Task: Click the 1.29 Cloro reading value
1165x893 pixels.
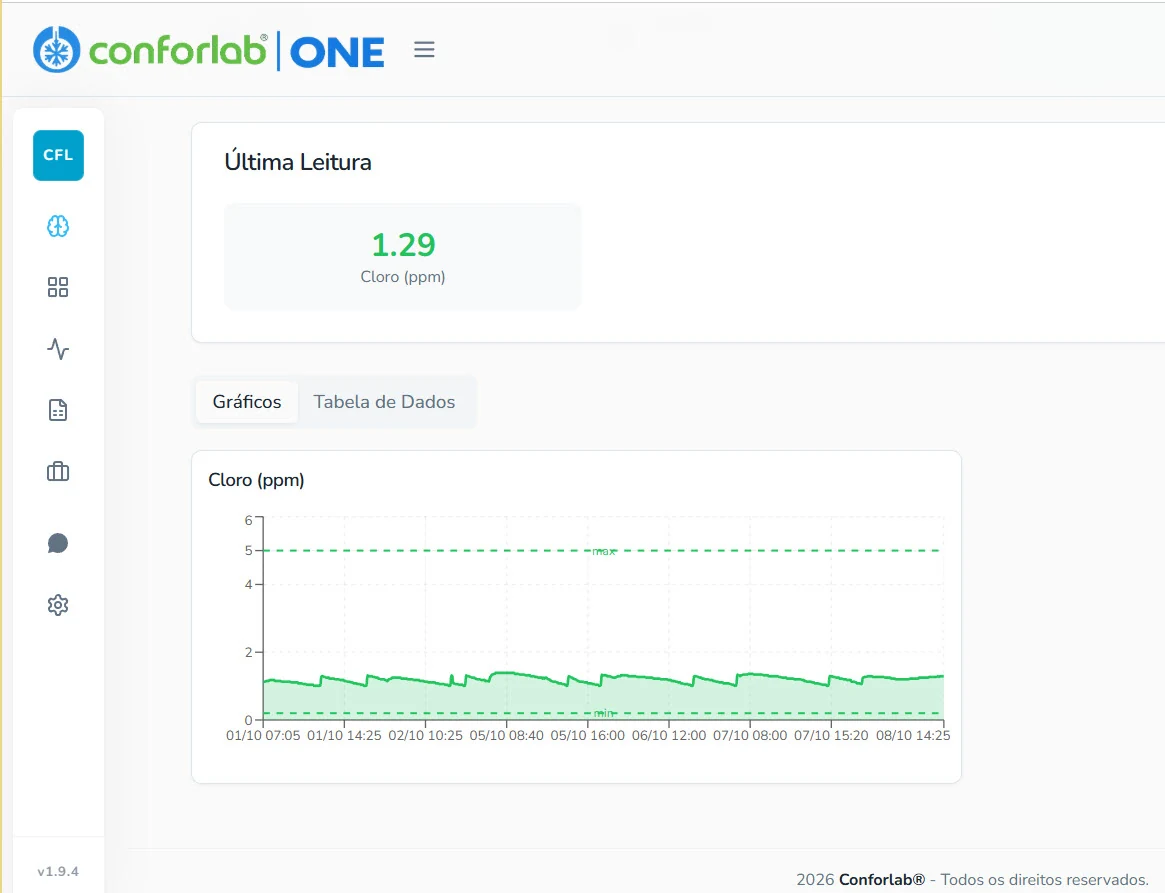Action: pos(403,244)
